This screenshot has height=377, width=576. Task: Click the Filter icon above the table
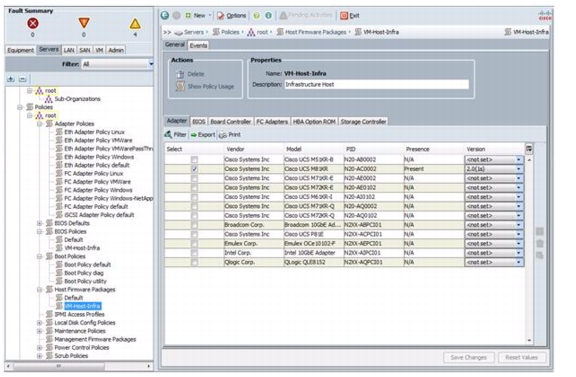point(168,134)
